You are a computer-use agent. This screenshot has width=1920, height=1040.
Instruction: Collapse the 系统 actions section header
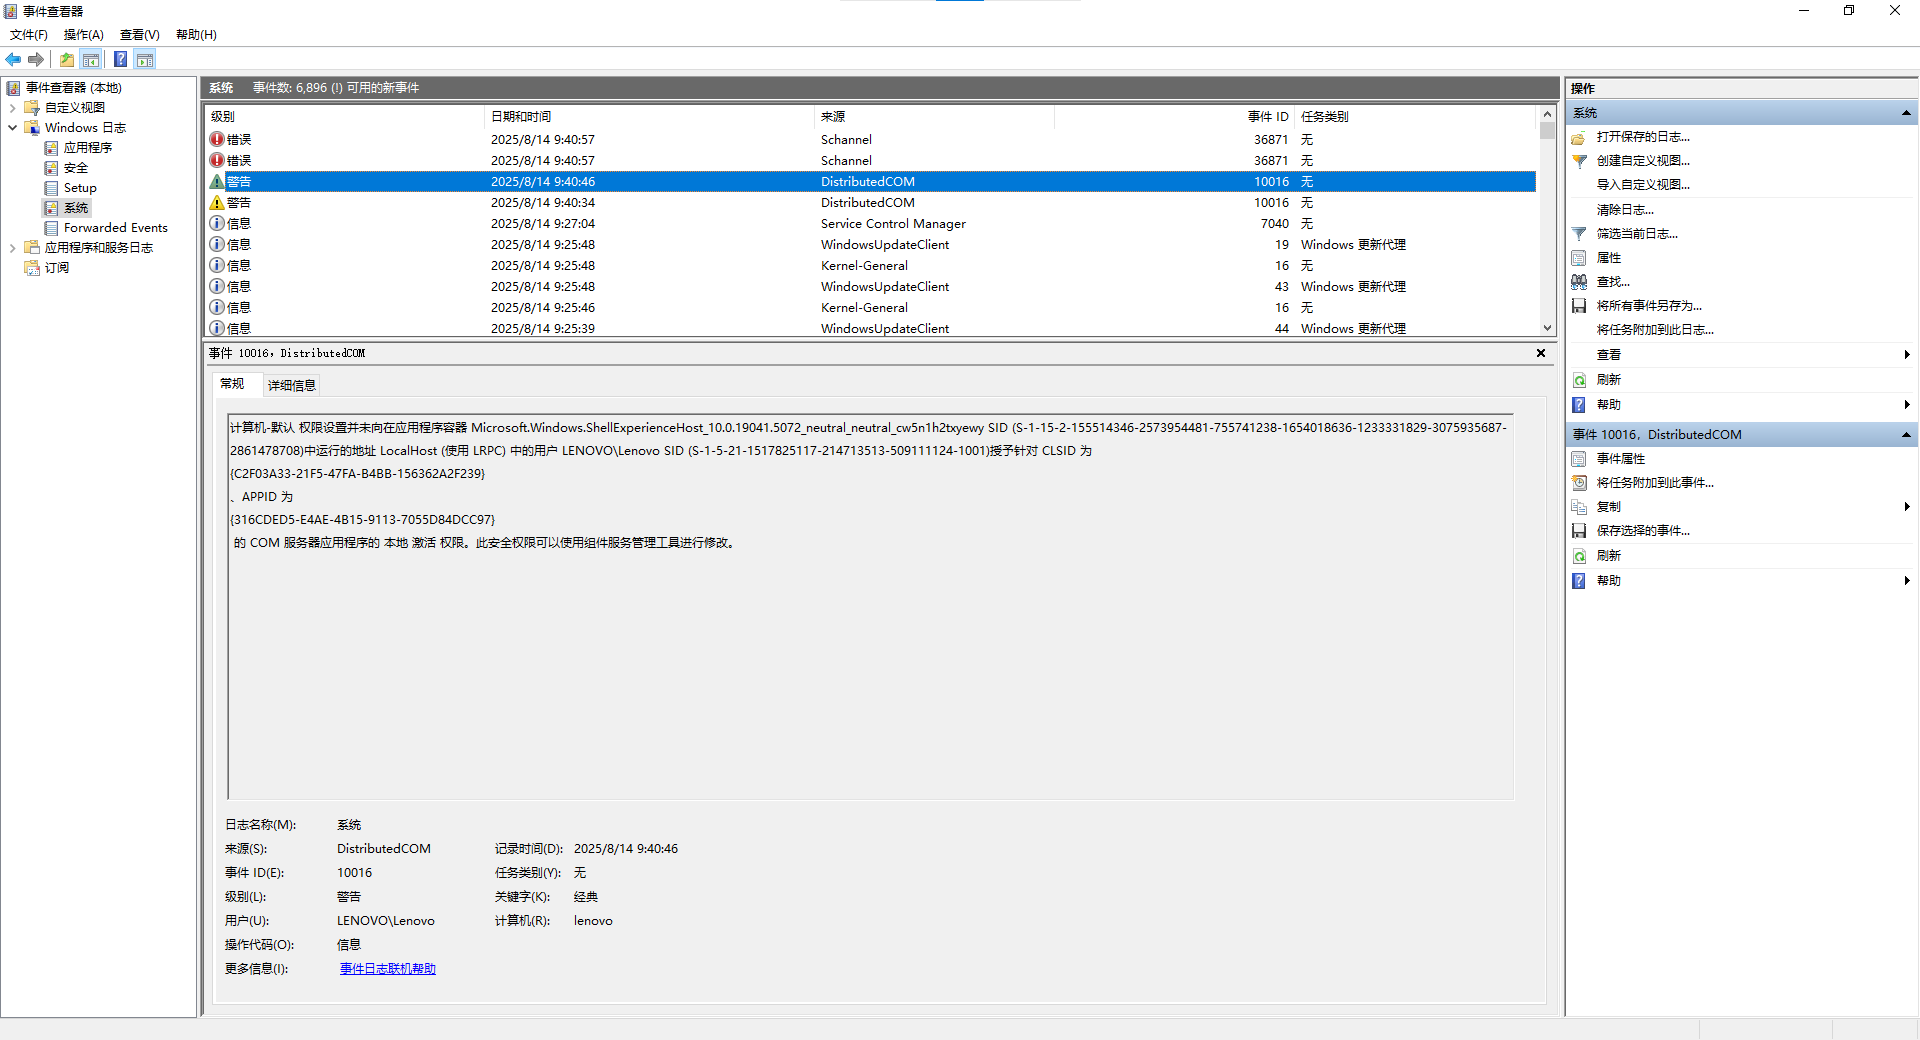(1906, 113)
